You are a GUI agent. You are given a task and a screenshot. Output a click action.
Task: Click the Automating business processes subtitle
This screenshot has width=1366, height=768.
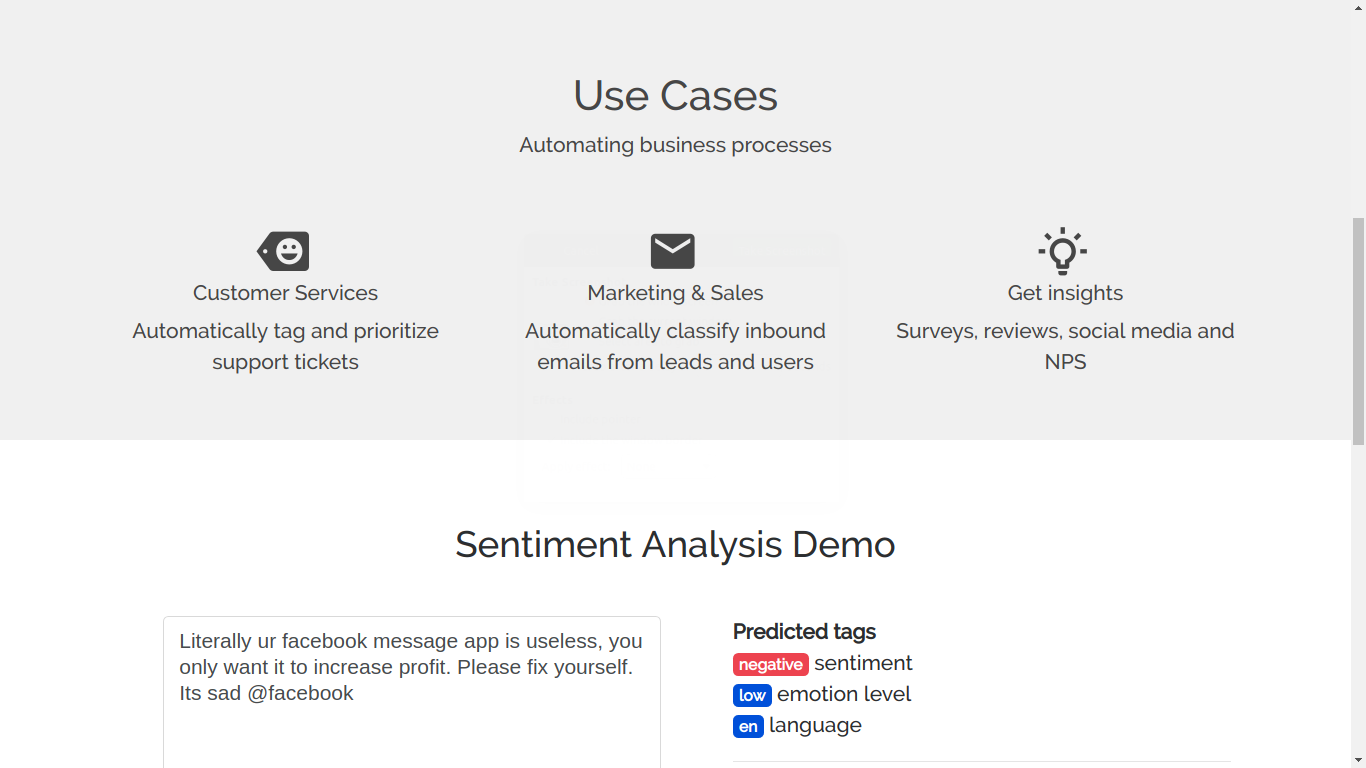tap(675, 145)
